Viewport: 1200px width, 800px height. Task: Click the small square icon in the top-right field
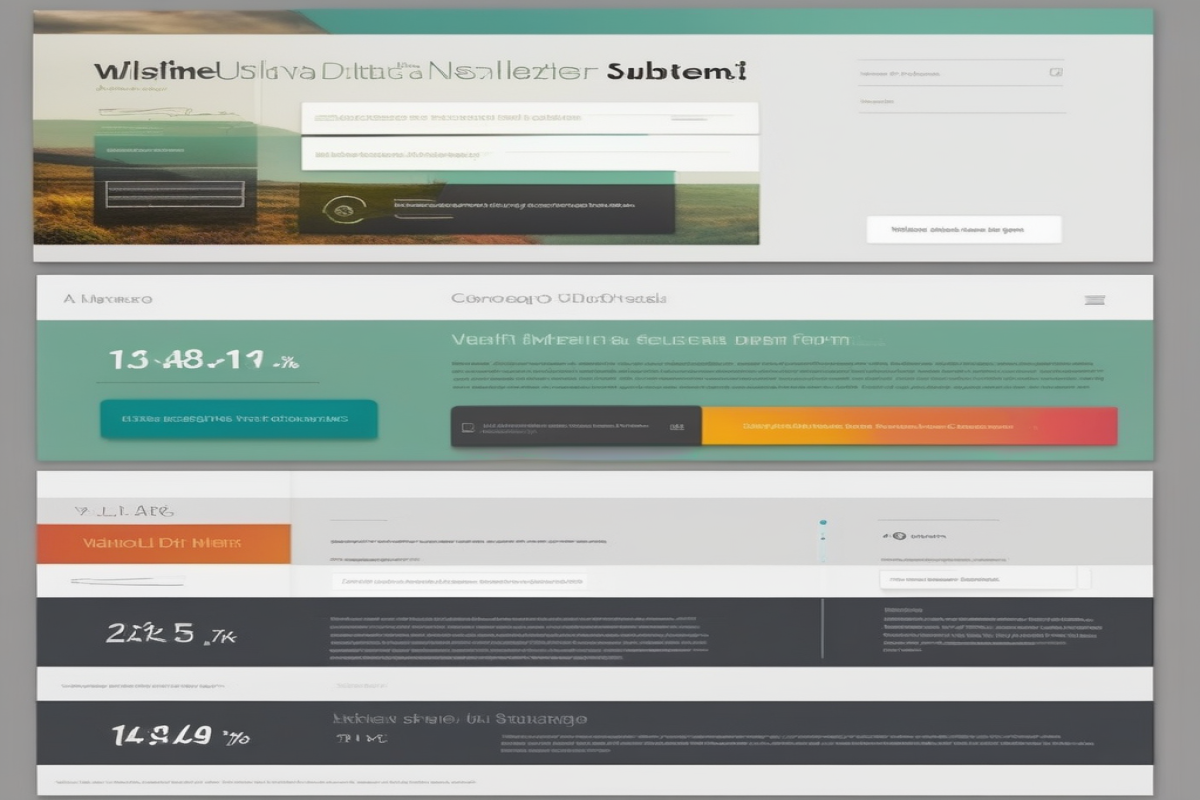1055,73
